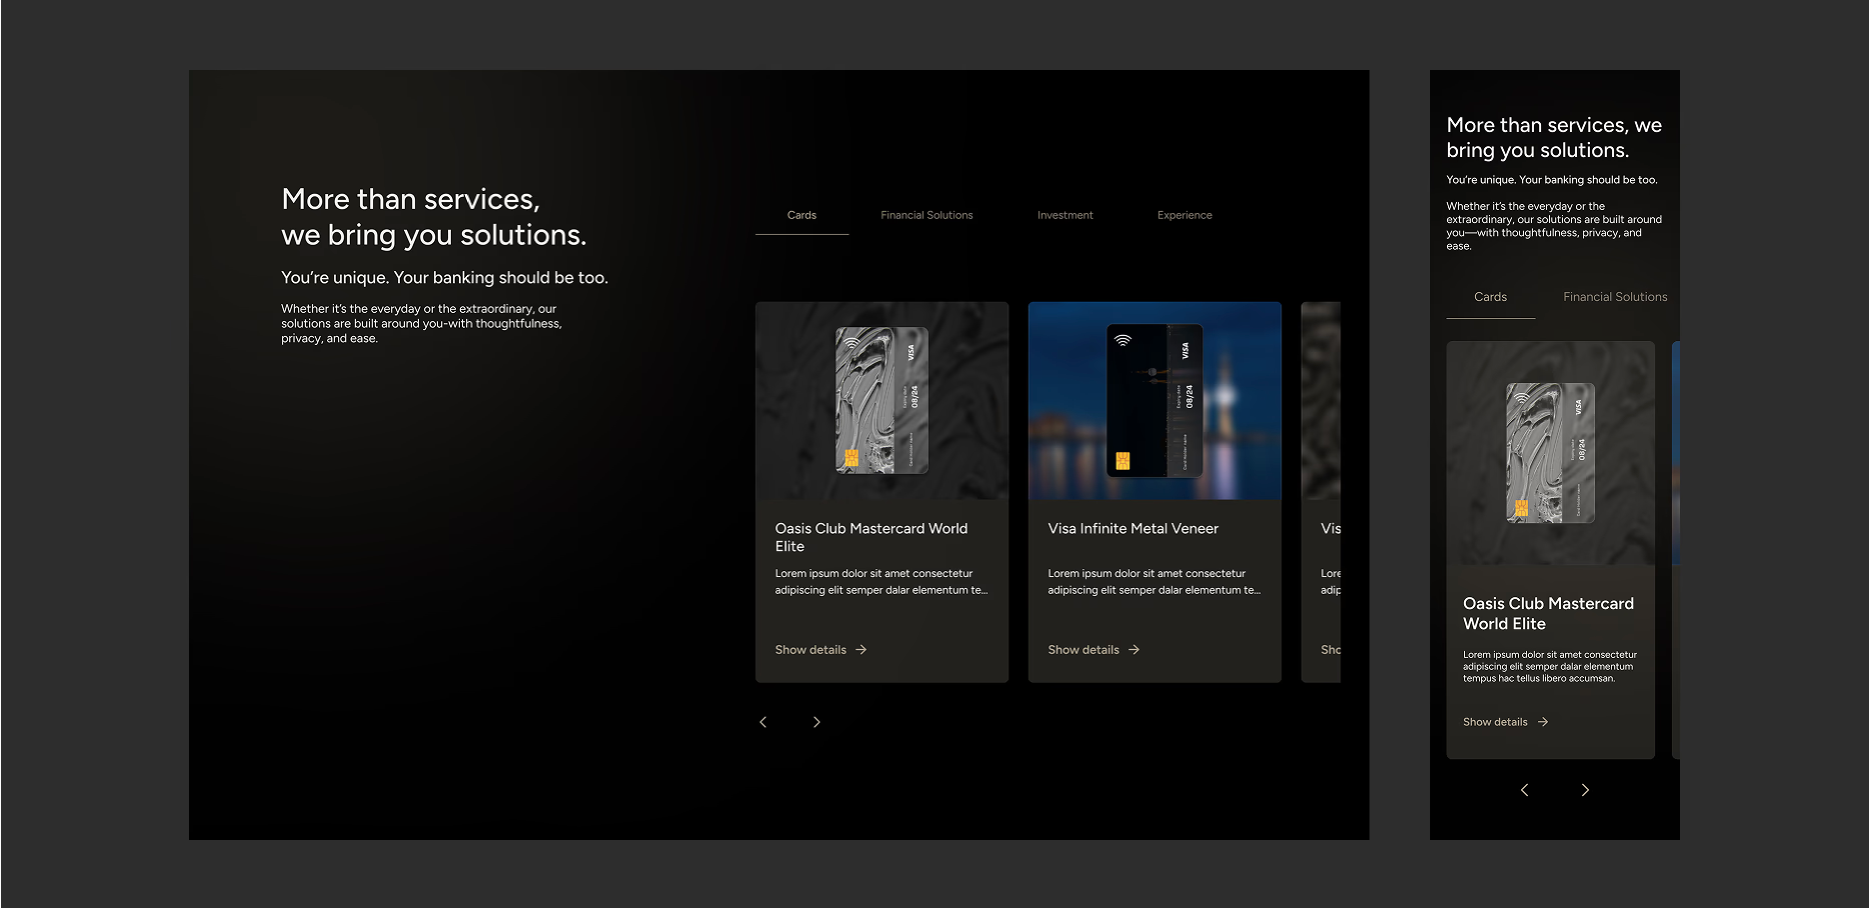Viewport: 1869px width, 908px height.
Task: Click desktop subheading 'You're unique. Your banking should be too.'
Action: [x=445, y=278]
